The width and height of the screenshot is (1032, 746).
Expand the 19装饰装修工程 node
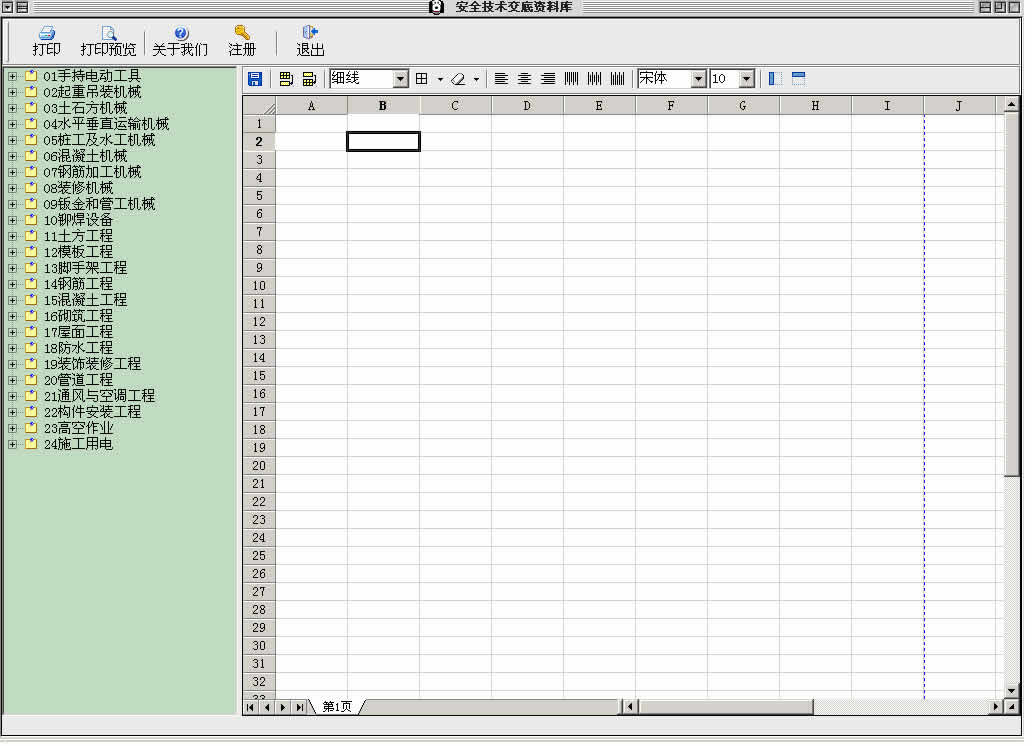coord(12,364)
